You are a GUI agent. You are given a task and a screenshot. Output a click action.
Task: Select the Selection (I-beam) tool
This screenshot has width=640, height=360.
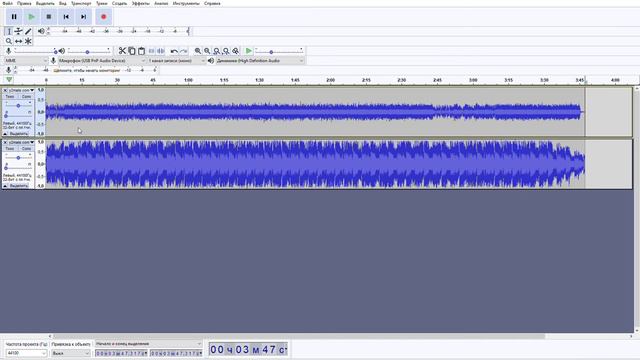point(9,31)
